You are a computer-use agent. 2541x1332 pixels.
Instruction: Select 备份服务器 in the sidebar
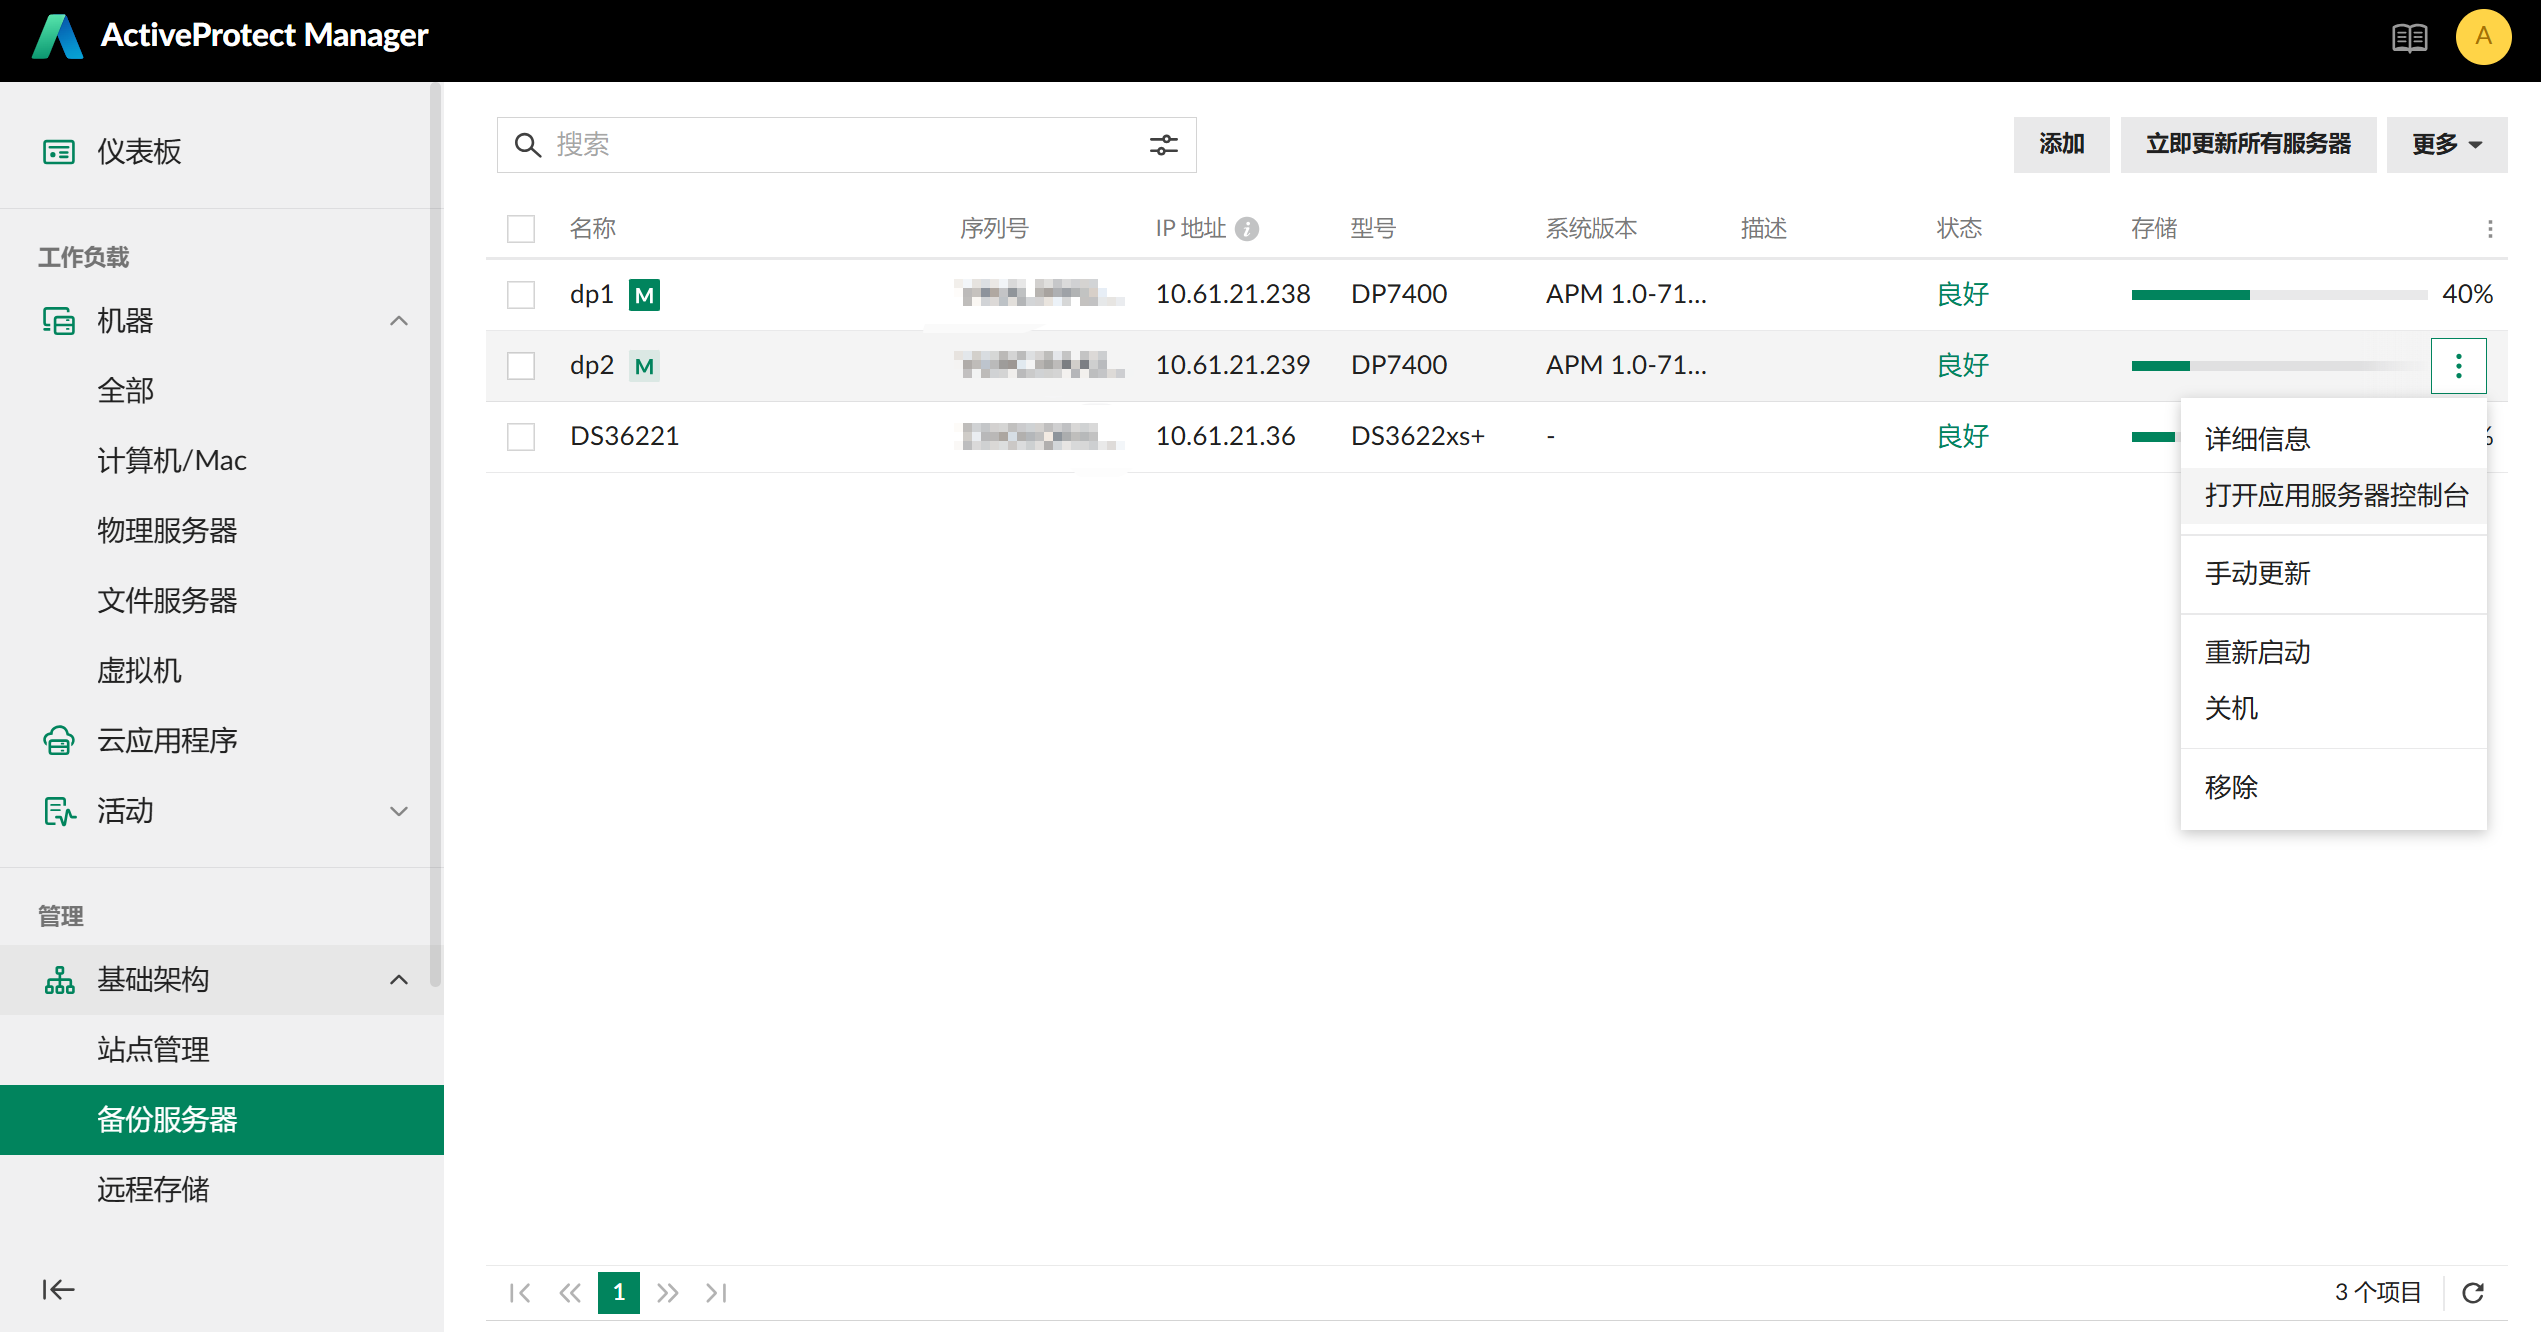click(x=222, y=1120)
